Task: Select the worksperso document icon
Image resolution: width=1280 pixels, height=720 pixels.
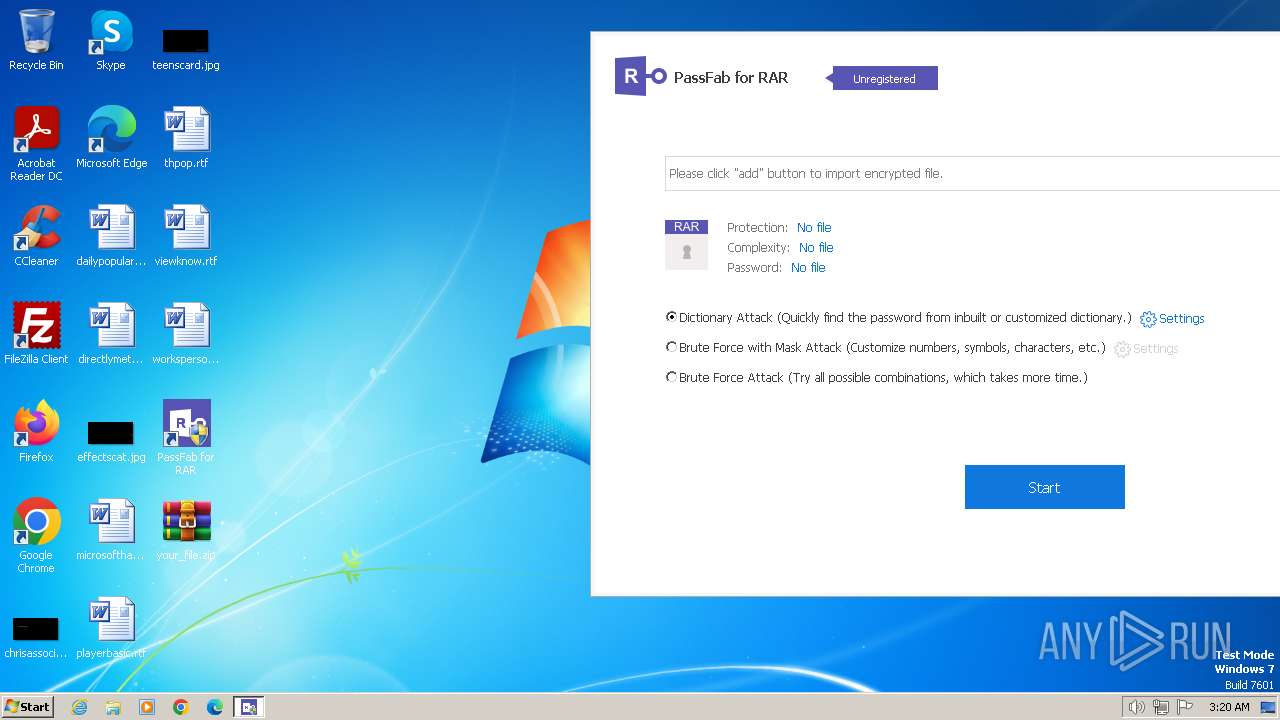Action: [186, 334]
